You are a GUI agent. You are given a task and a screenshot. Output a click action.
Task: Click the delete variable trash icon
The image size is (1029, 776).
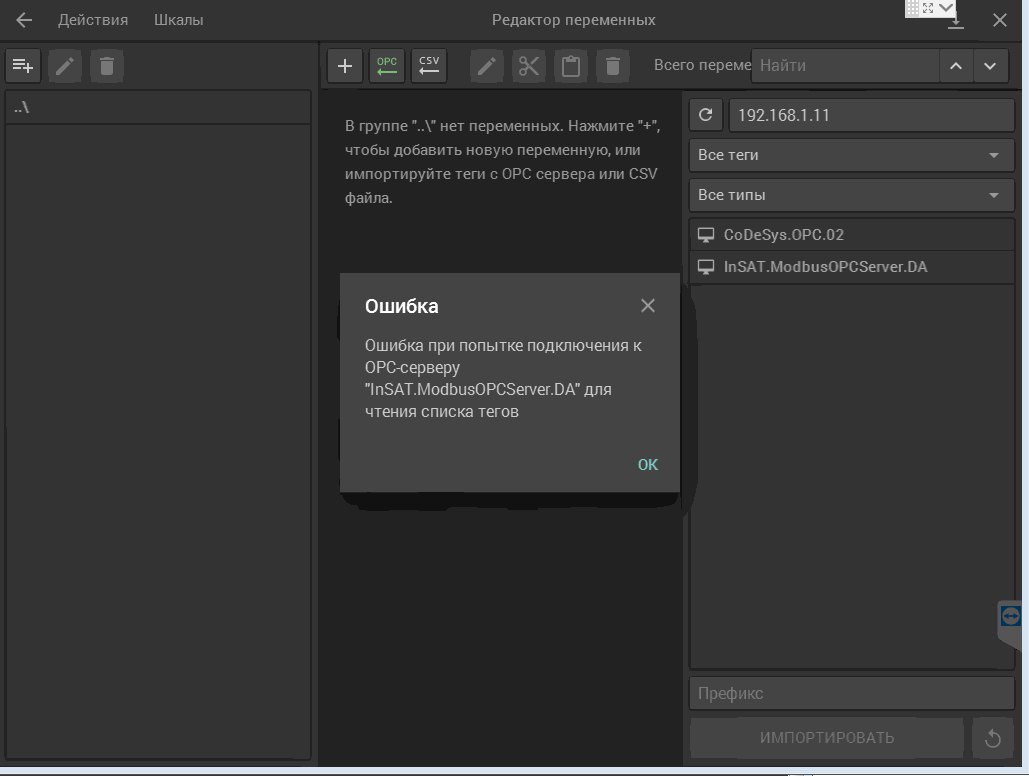pyautogui.click(x=613, y=66)
